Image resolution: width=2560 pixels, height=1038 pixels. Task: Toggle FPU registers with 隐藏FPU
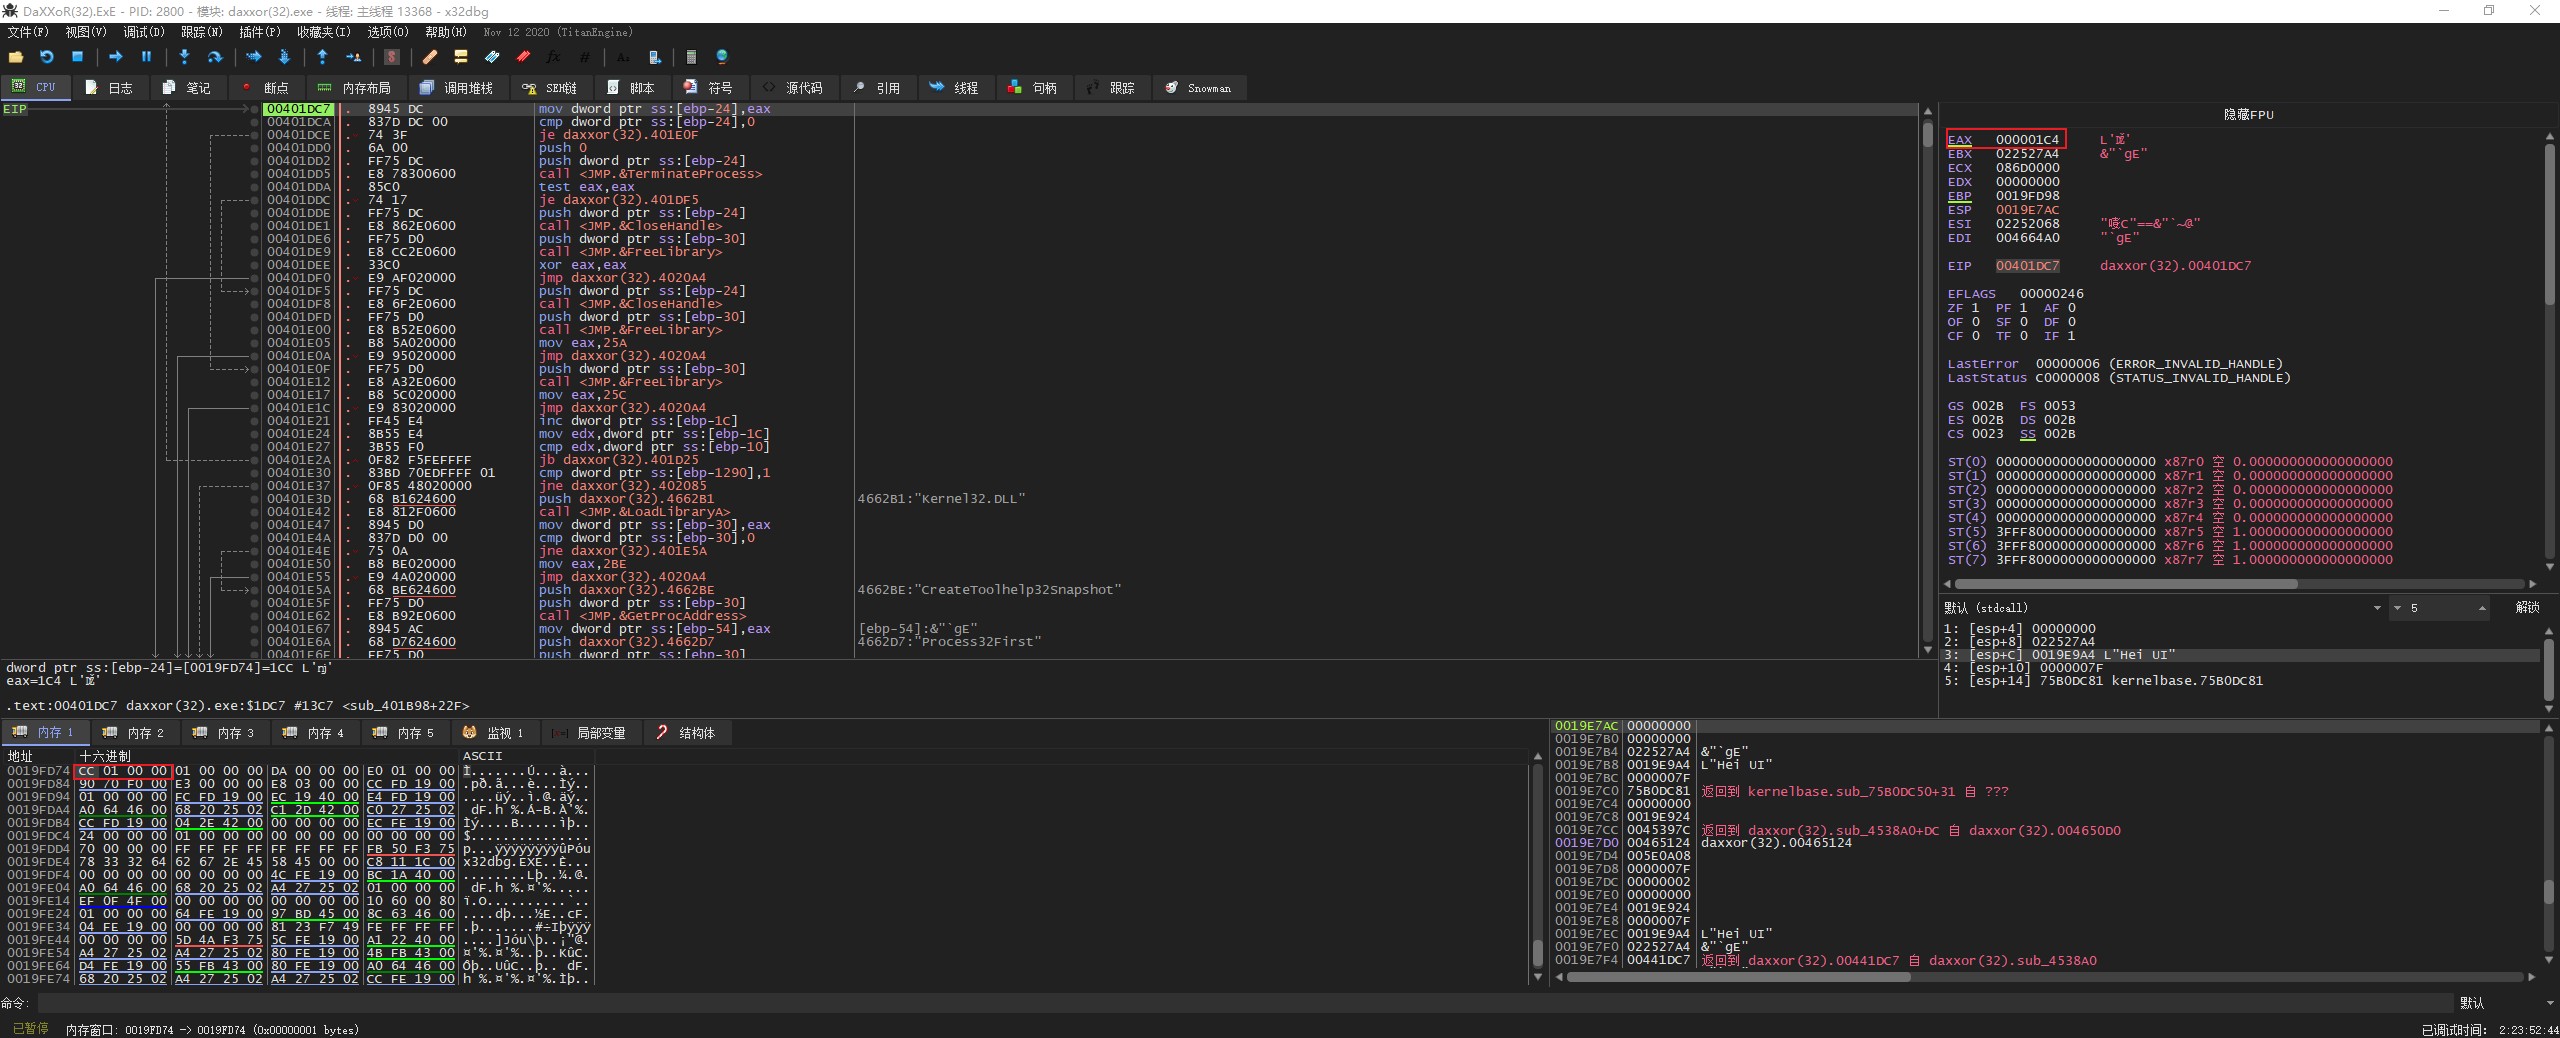(x=2248, y=115)
